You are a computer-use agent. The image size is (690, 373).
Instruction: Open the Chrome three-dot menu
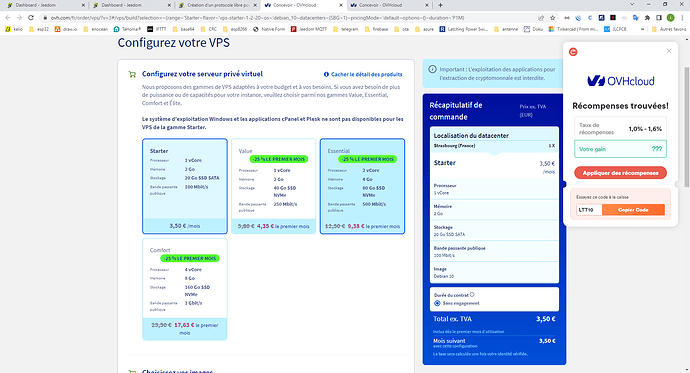pos(683,18)
